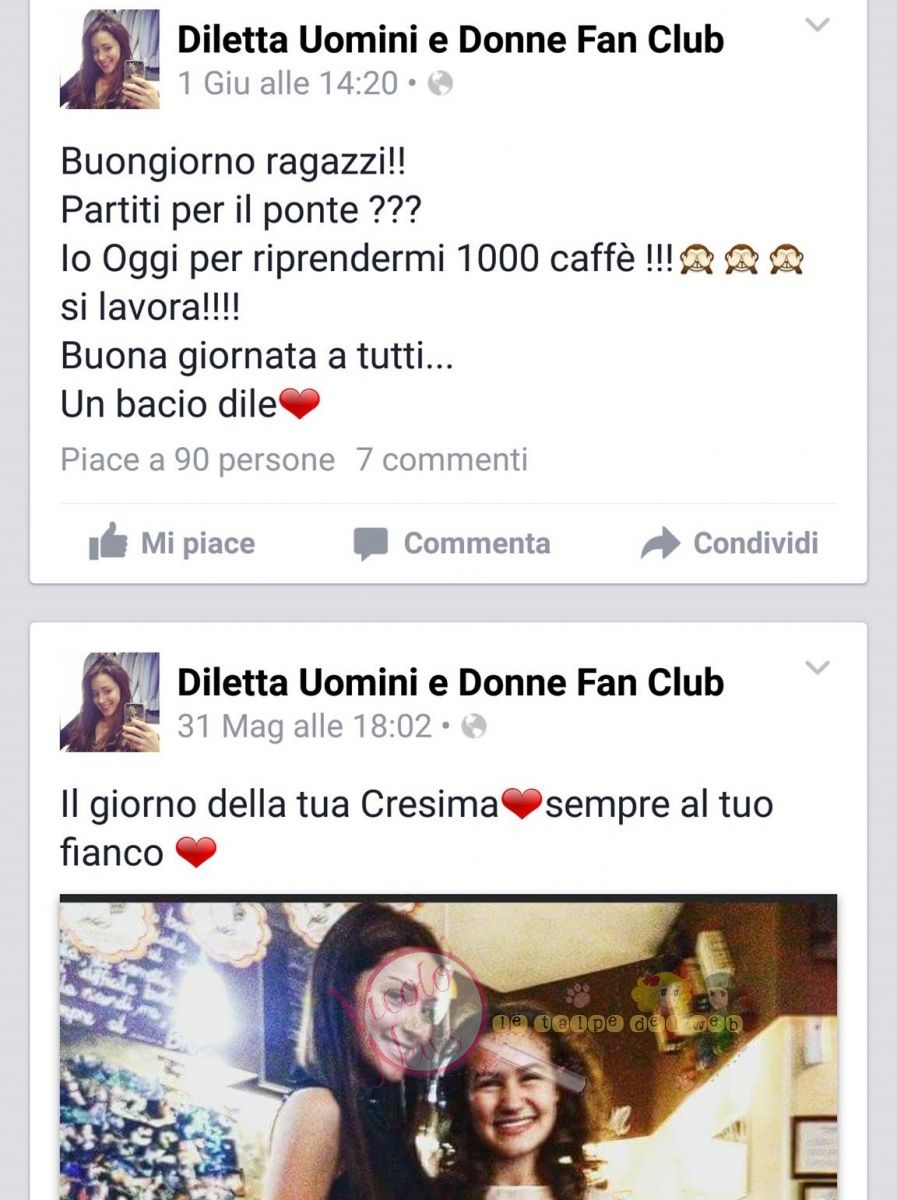Click the first post text Buongiorno ragazzi
Image resolution: width=897 pixels, height=1200 pixels.
tap(234, 161)
